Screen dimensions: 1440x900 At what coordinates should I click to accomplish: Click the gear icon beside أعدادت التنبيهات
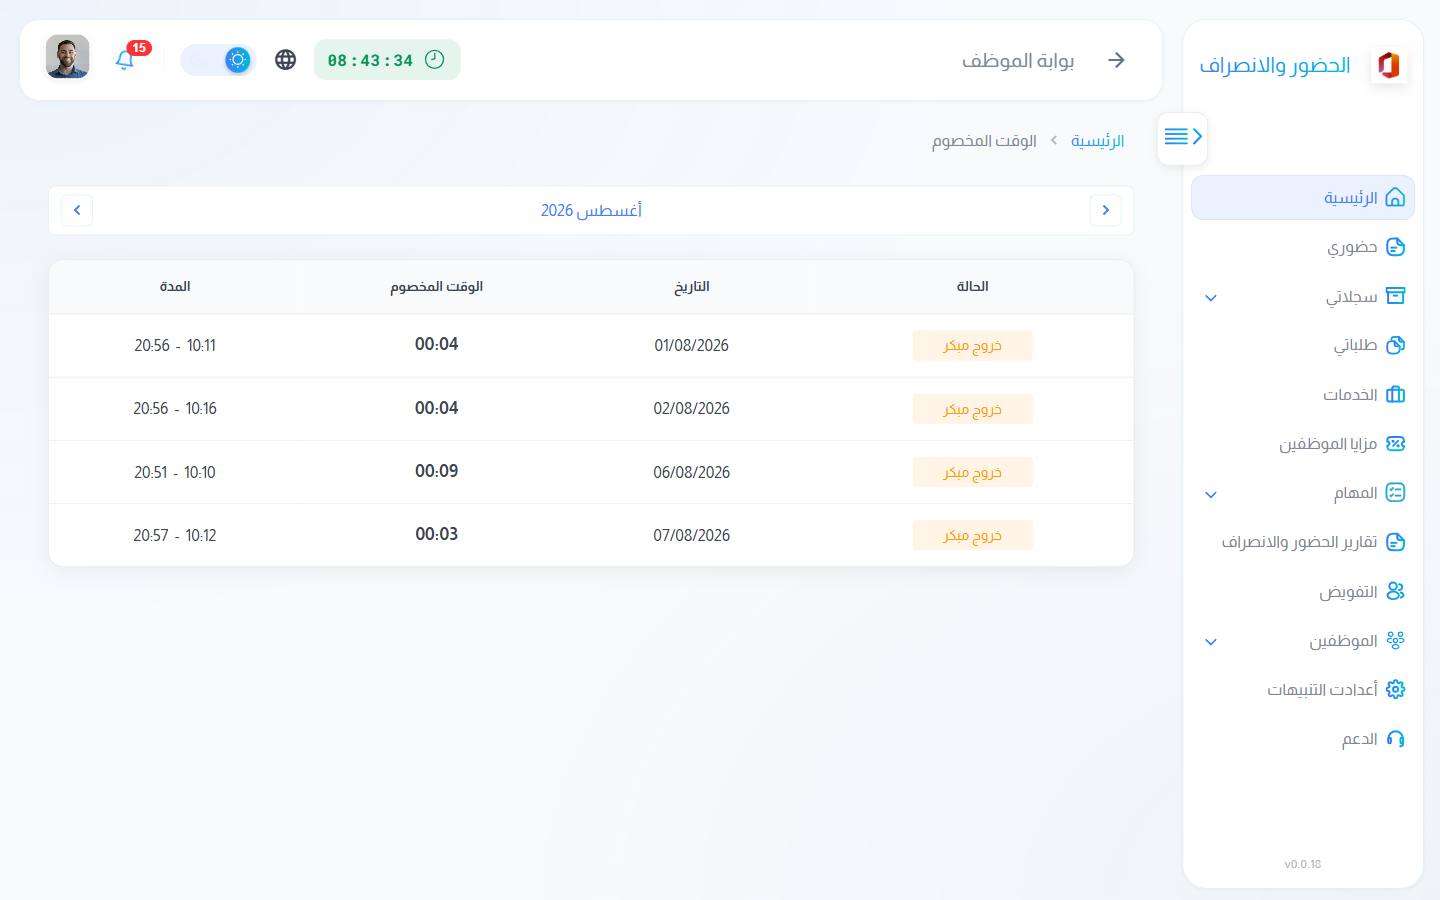[1395, 689]
